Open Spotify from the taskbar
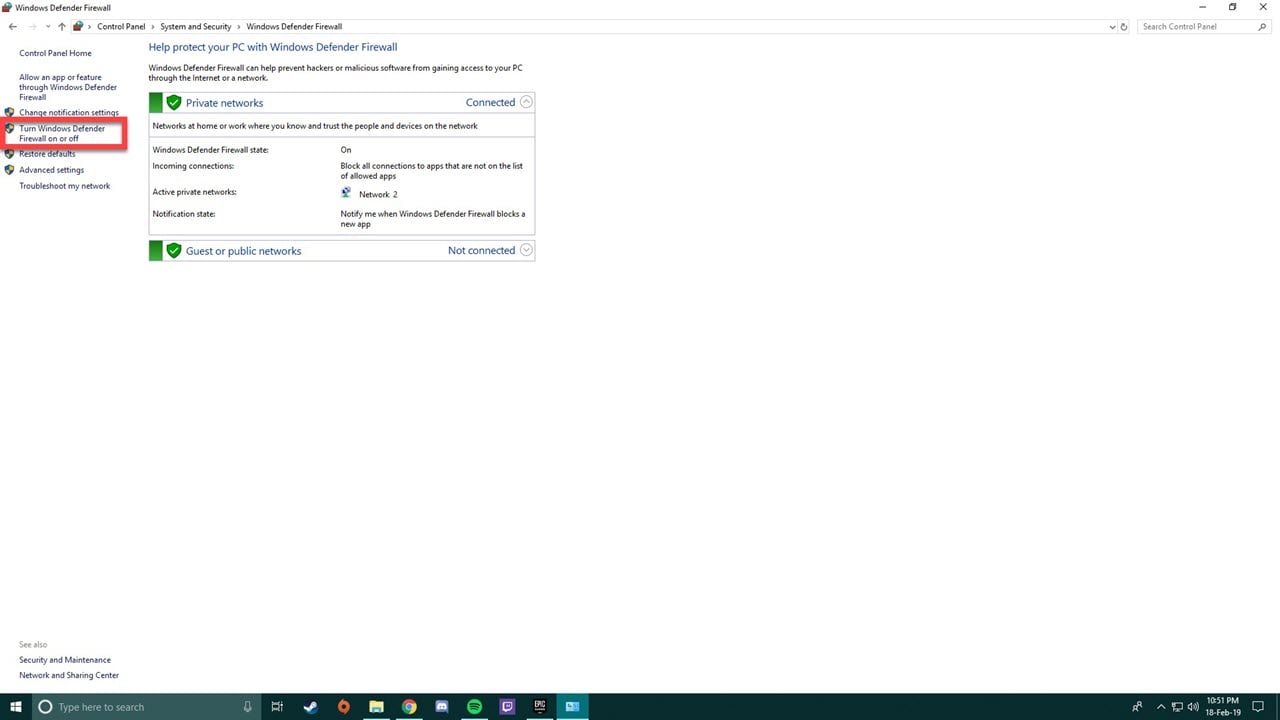This screenshot has height=720, width=1280. click(475, 706)
